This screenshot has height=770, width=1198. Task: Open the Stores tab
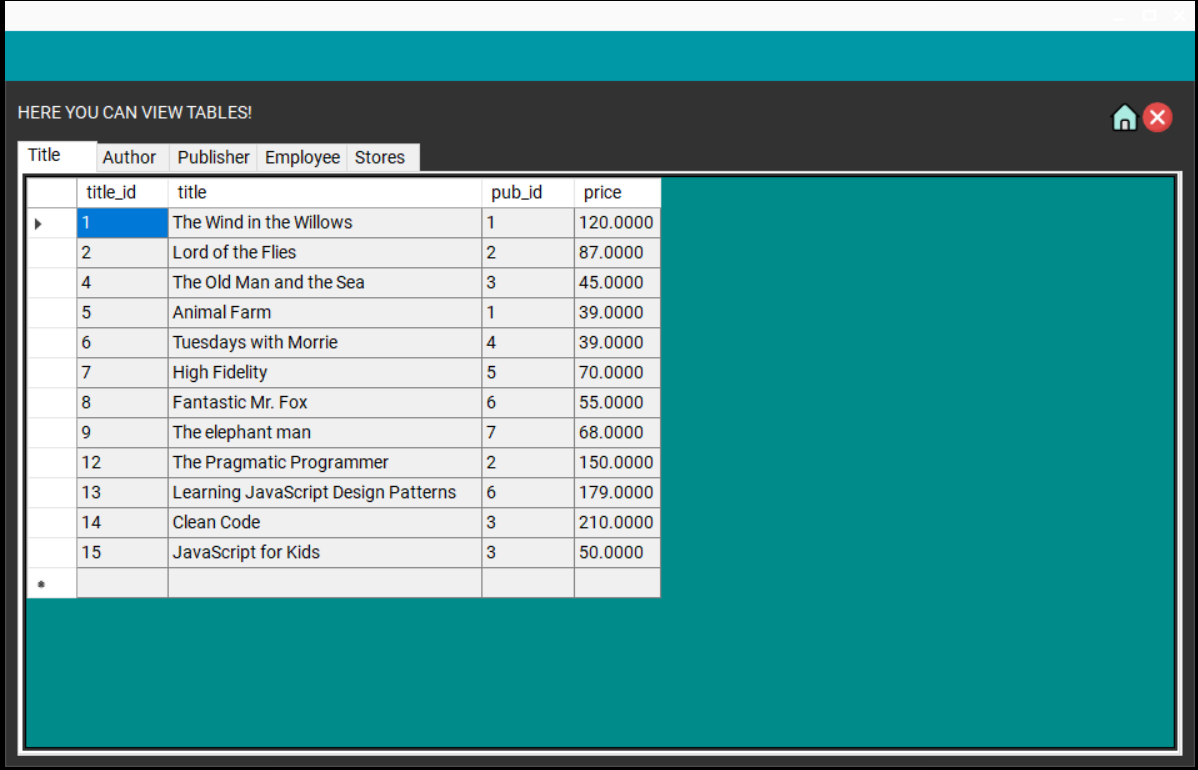[382, 157]
